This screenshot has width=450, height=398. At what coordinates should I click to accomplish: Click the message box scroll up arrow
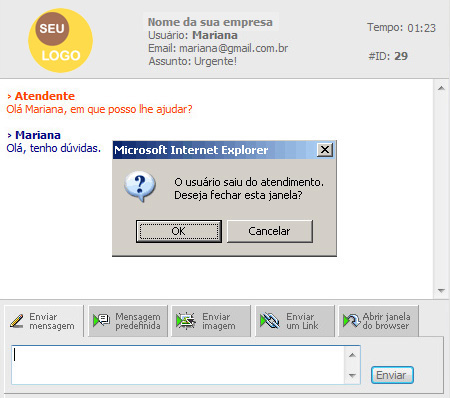tap(352, 355)
